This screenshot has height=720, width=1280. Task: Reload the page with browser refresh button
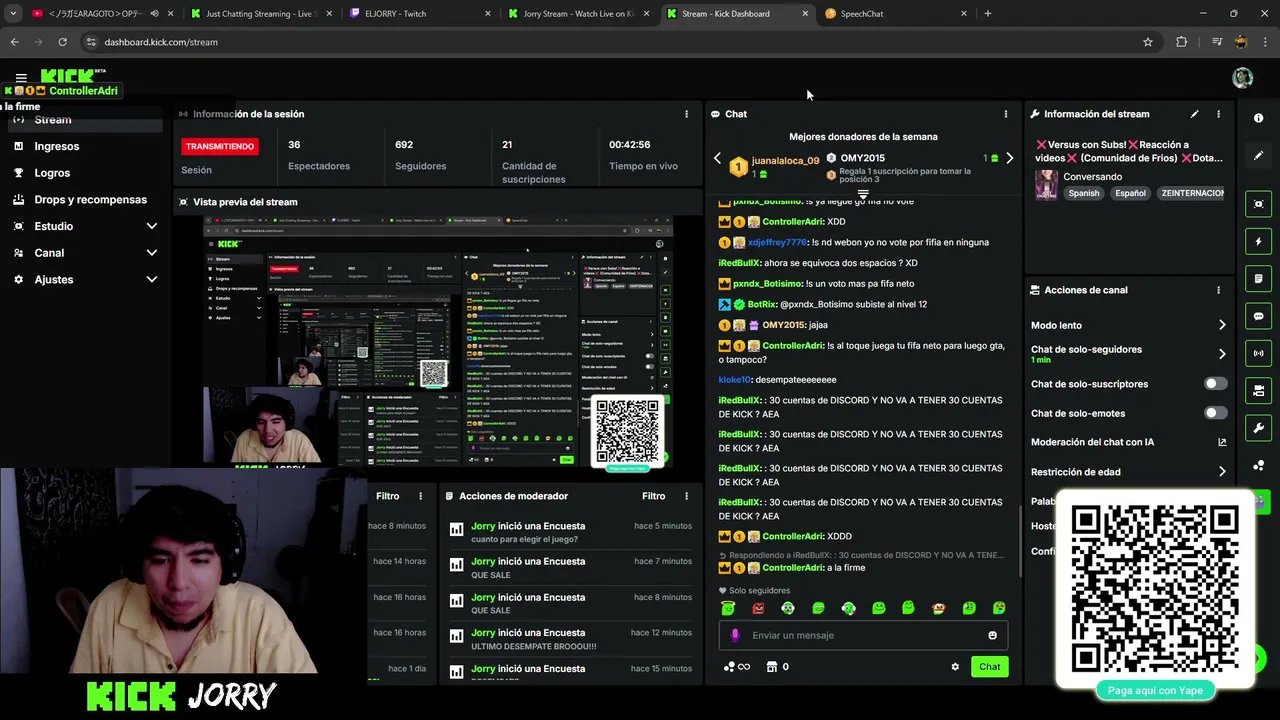click(x=62, y=42)
